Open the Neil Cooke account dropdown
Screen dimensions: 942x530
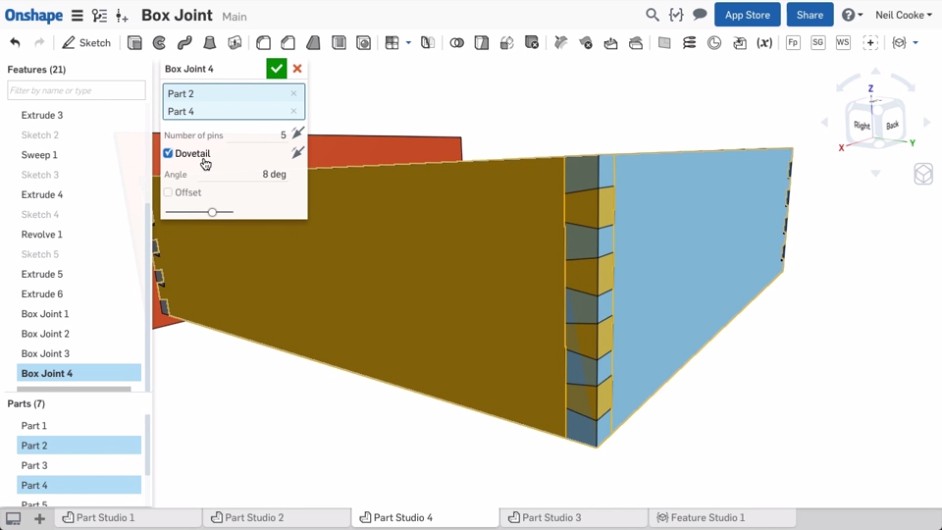coord(903,15)
